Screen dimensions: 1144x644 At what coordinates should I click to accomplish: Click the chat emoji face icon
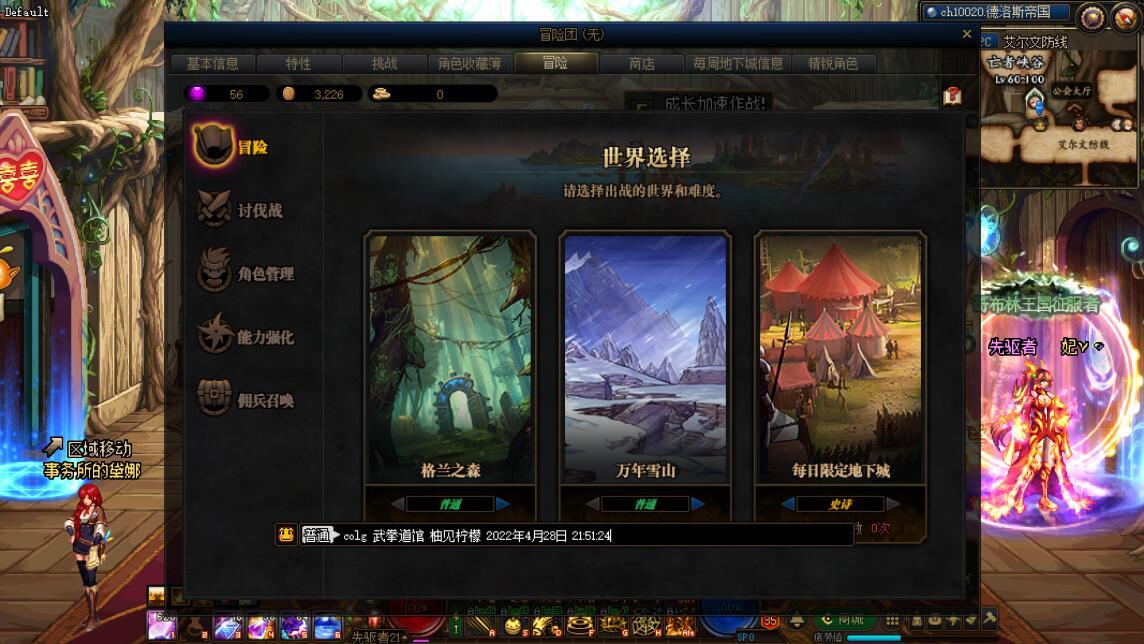(286, 535)
